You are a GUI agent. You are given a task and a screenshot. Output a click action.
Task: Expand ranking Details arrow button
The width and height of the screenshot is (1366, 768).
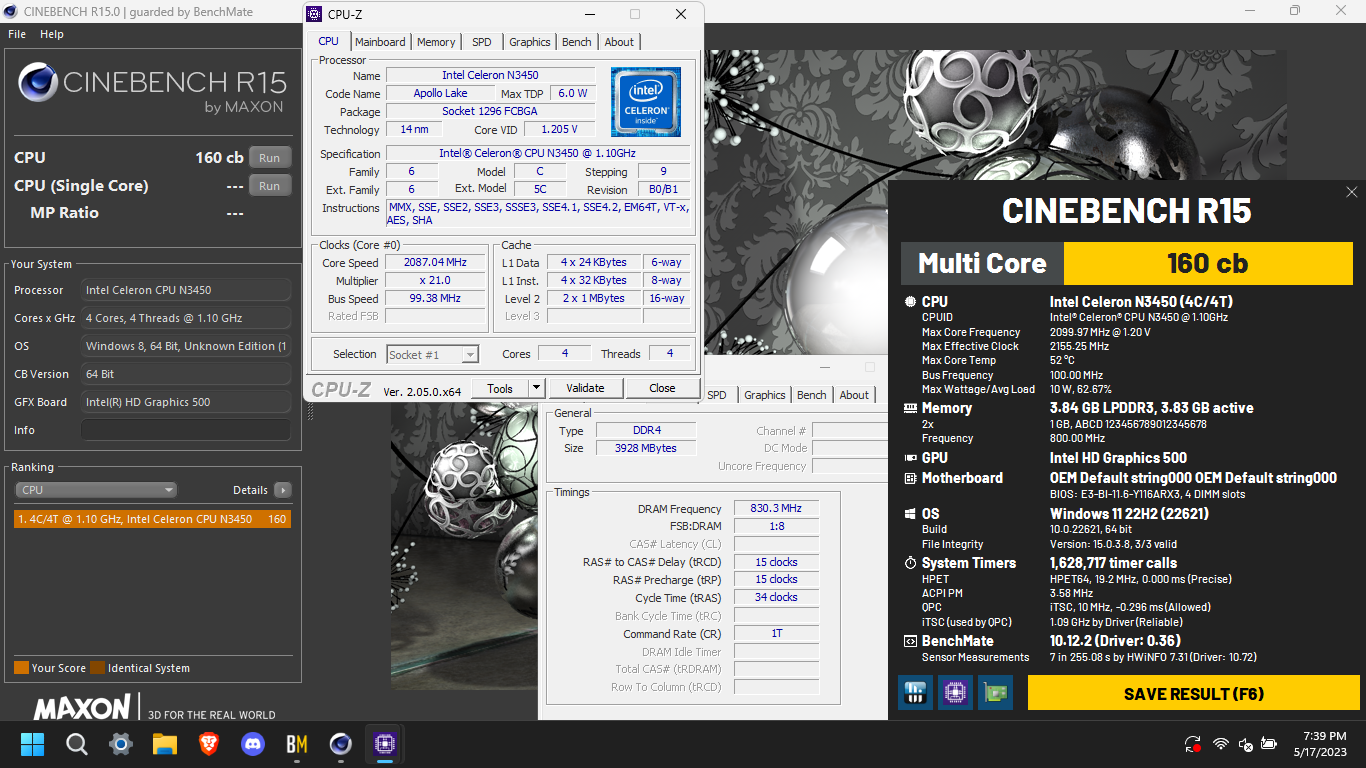point(283,490)
